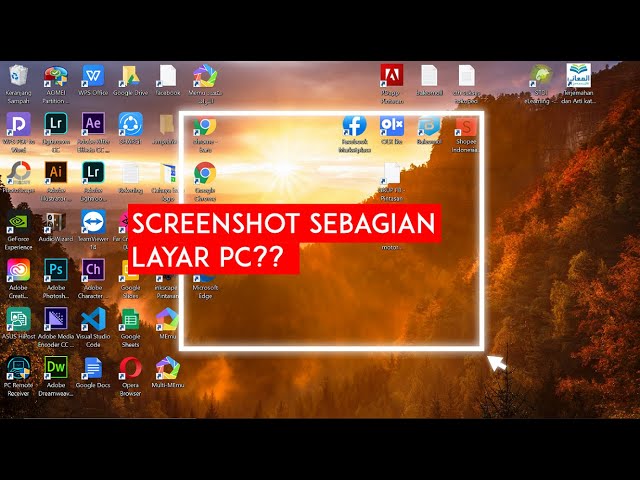Launch WPS PDF to Word shortcut
Screen dimensions: 640x480
click(18, 124)
